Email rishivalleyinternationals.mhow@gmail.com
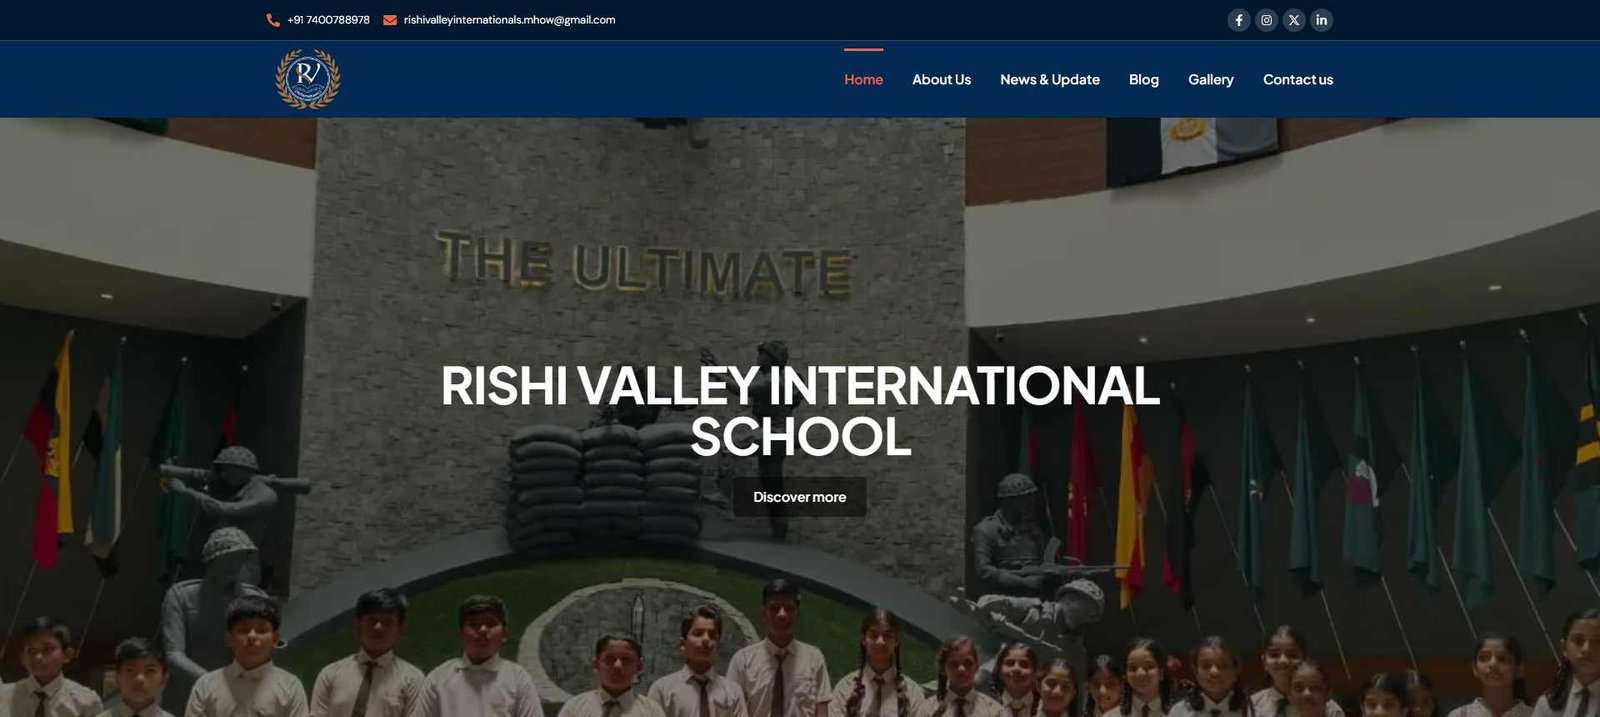Viewport: 1600px width, 717px height. (x=509, y=20)
